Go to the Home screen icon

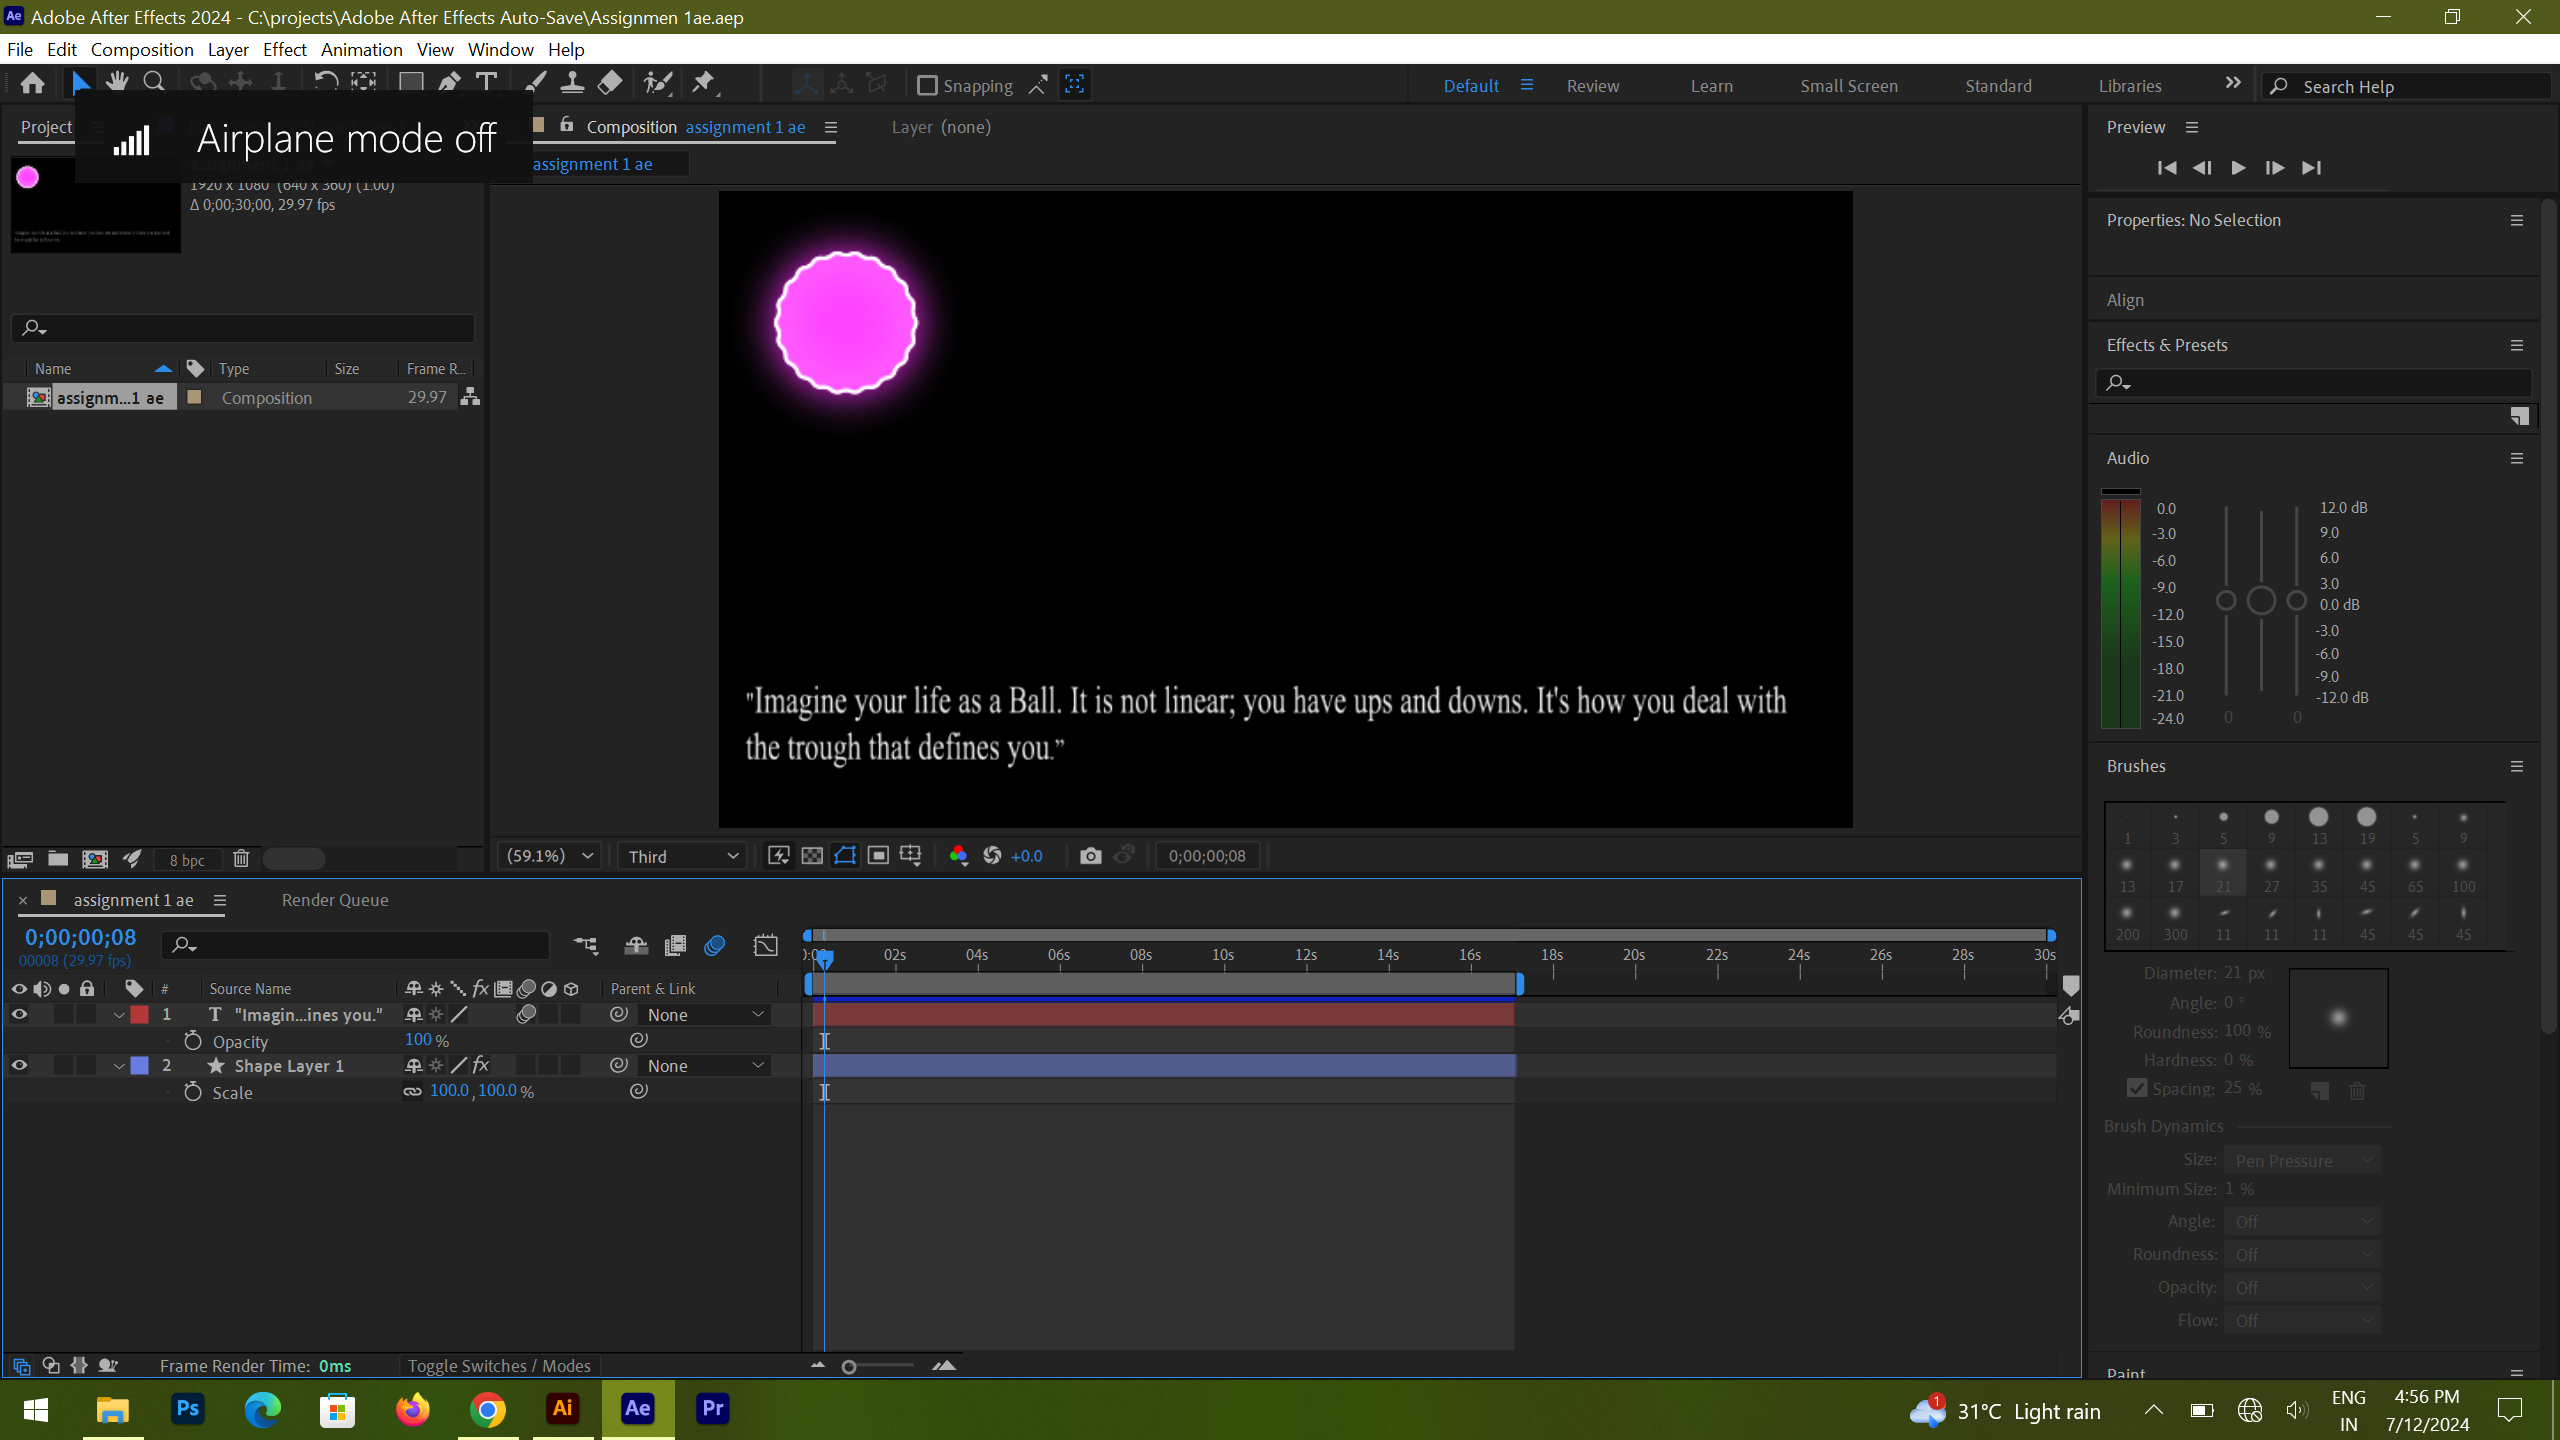(32, 84)
